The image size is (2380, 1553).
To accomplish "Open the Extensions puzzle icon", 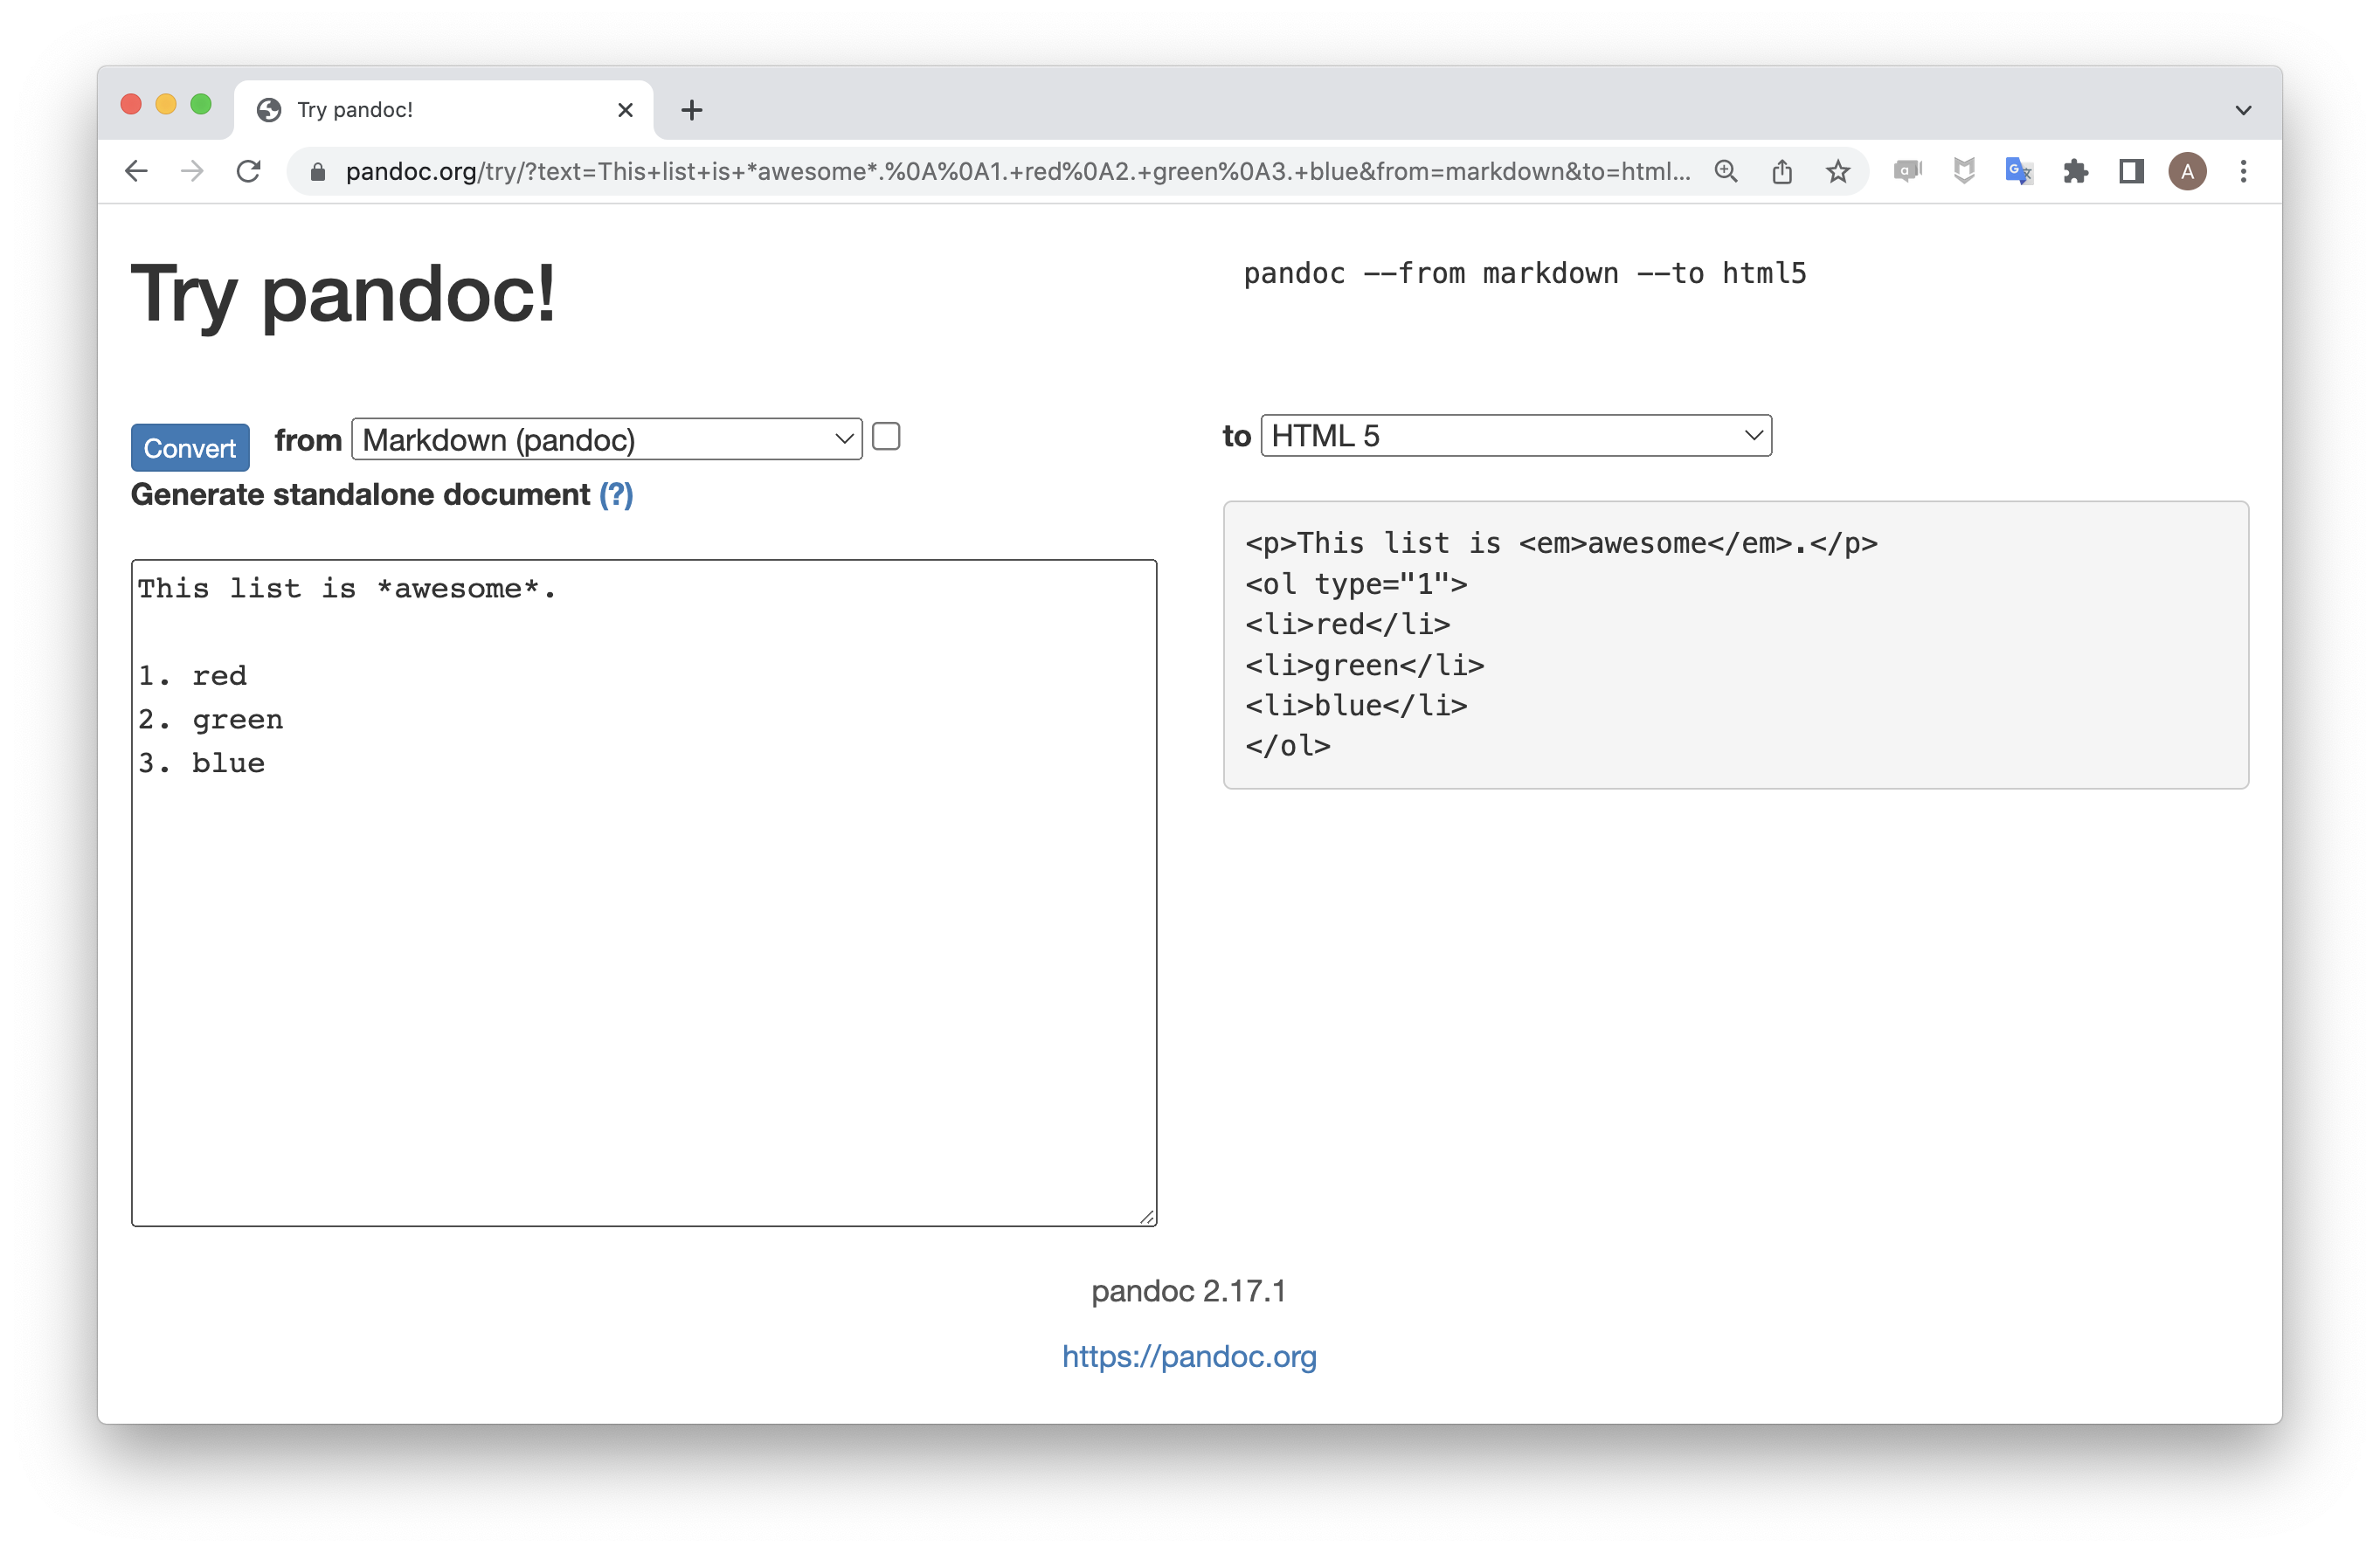I will click(x=2076, y=171).
